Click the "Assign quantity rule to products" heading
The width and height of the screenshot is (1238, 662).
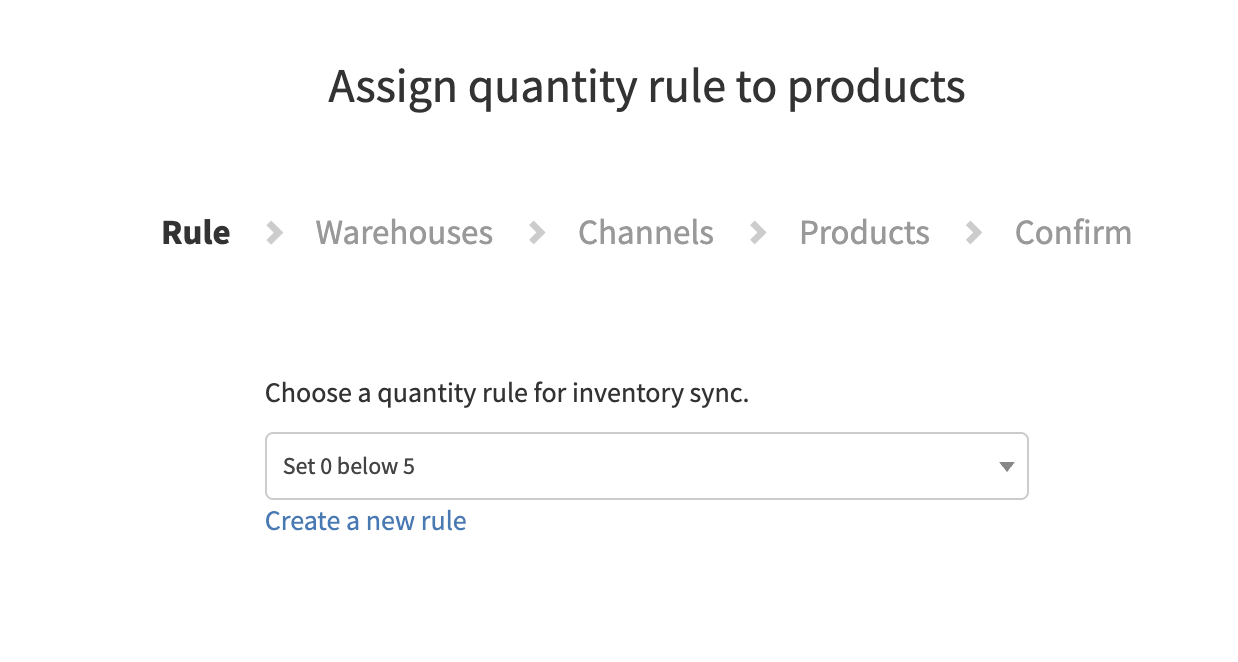tap(646, 87)
